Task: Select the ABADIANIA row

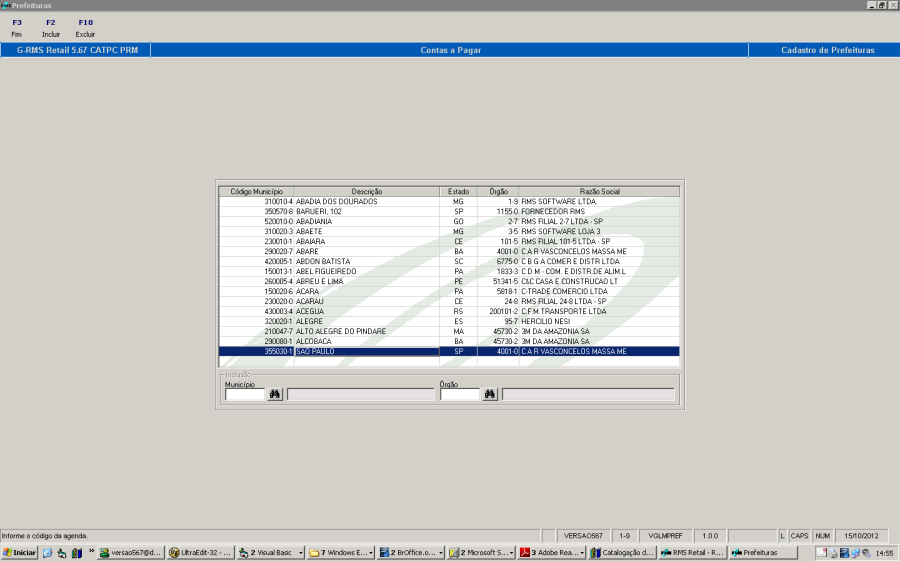Action: pos(449,222)
